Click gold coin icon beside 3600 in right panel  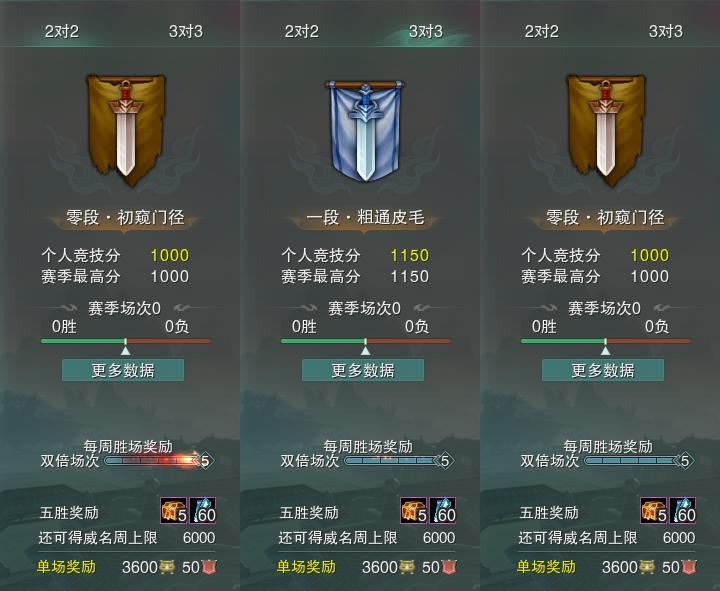tap(646, 568)
